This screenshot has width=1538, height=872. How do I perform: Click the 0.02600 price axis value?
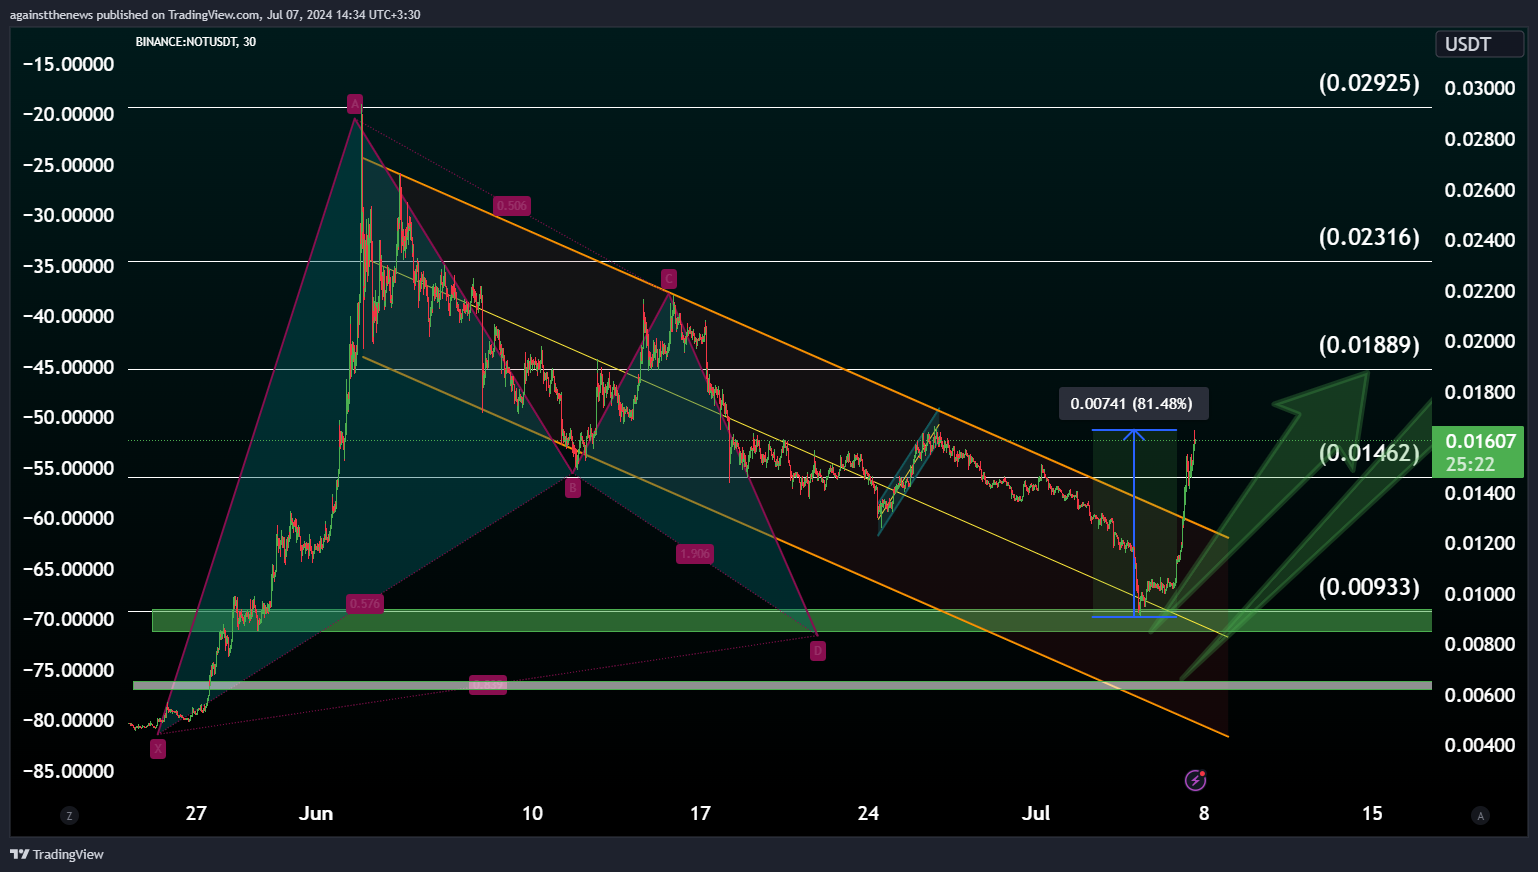[1480, 190]
